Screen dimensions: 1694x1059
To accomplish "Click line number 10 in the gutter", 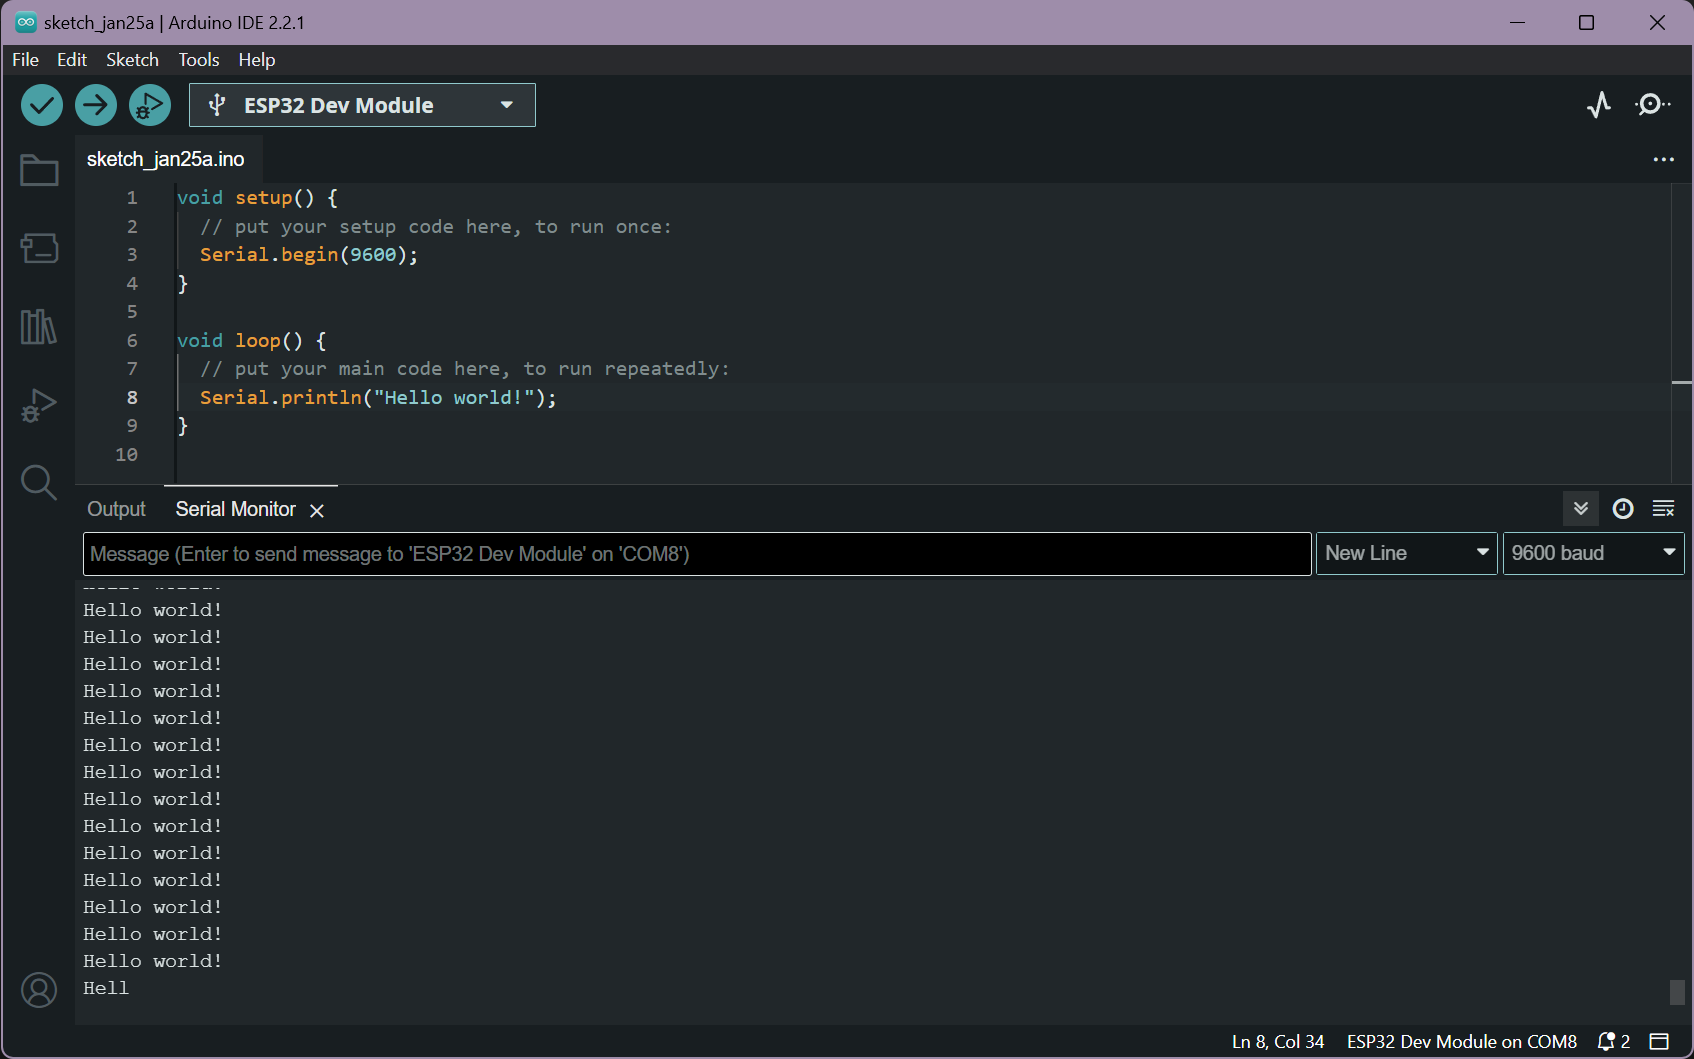I will pos(126,455).
